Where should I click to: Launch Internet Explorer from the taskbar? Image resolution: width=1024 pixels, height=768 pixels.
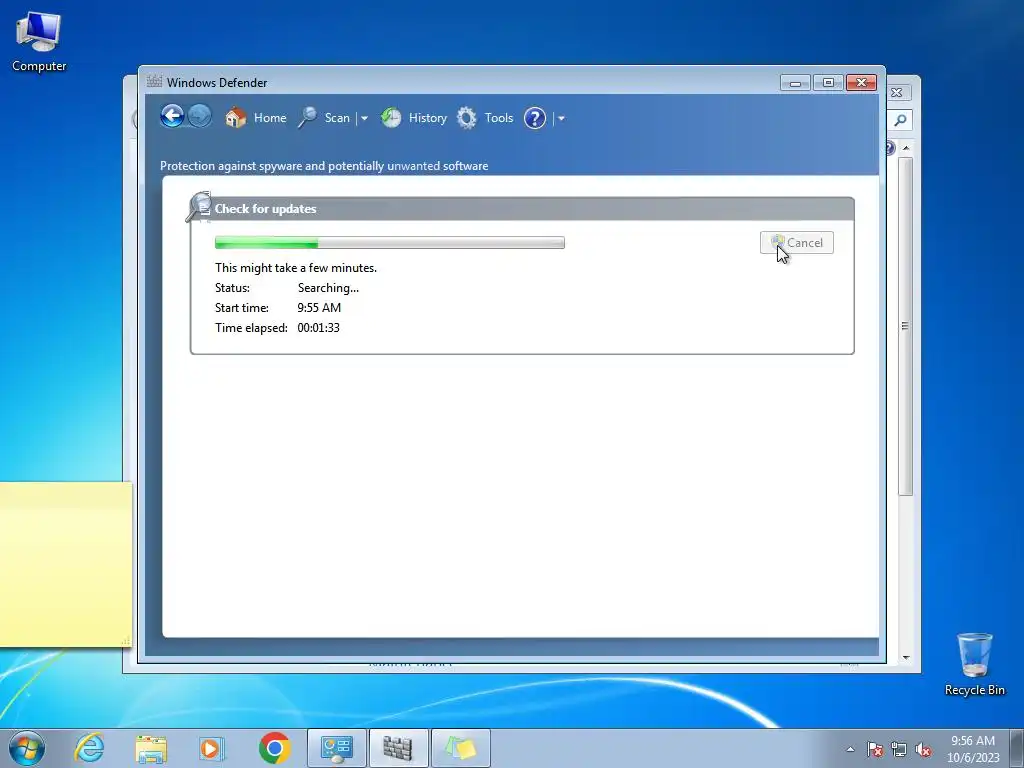[89, 748]
